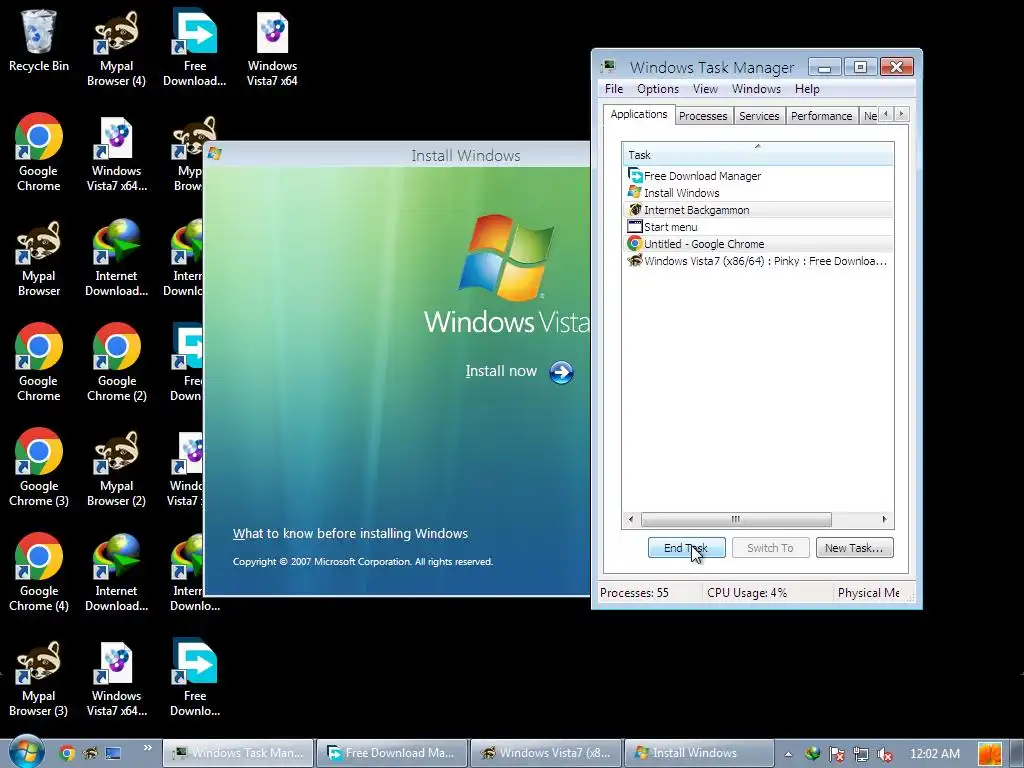
Task: Click the orange icon at taskbar end
Action: click(x=990, y=754)
